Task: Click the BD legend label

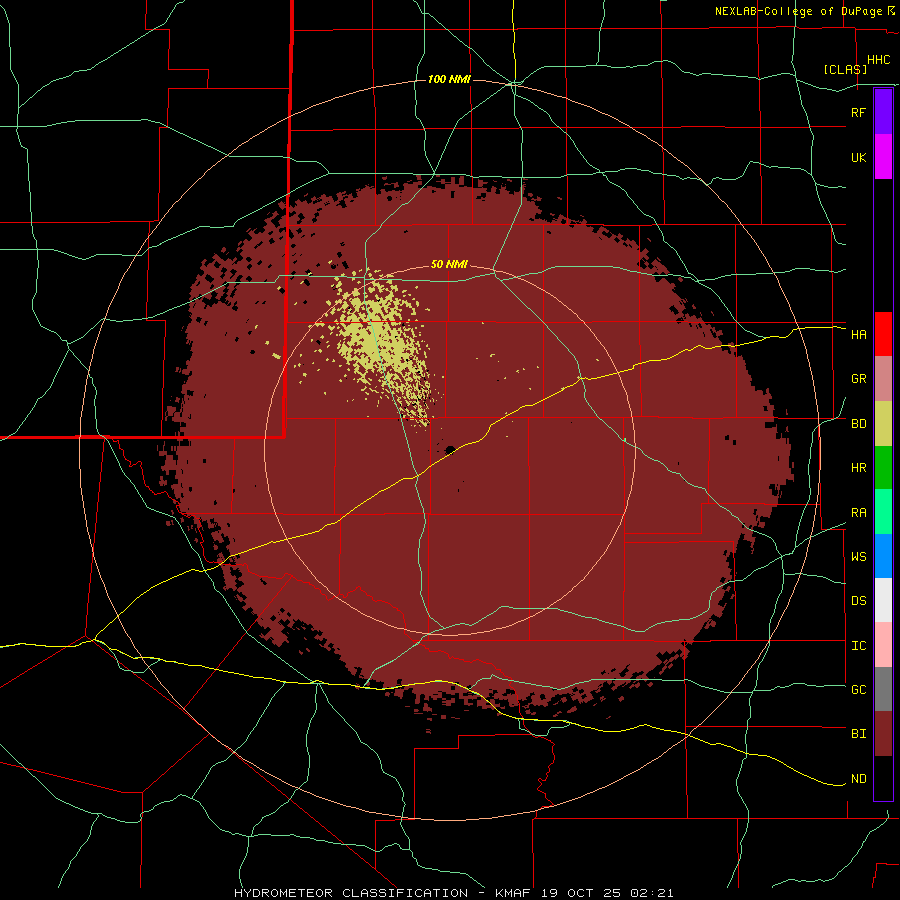Action: pyautogui.click(x=858, y=424)
